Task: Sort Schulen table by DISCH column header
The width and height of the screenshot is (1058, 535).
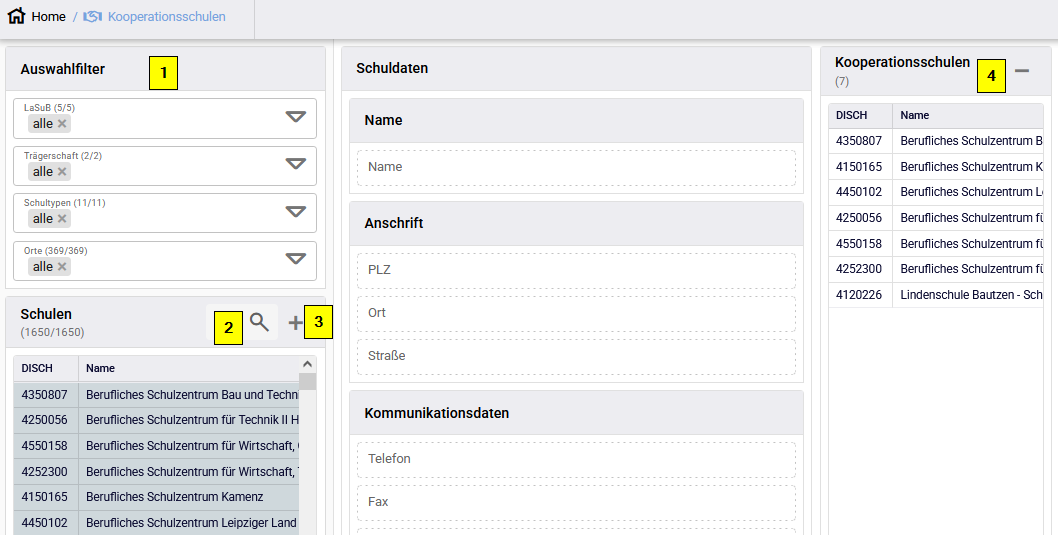Action: [x=38, y=368]
